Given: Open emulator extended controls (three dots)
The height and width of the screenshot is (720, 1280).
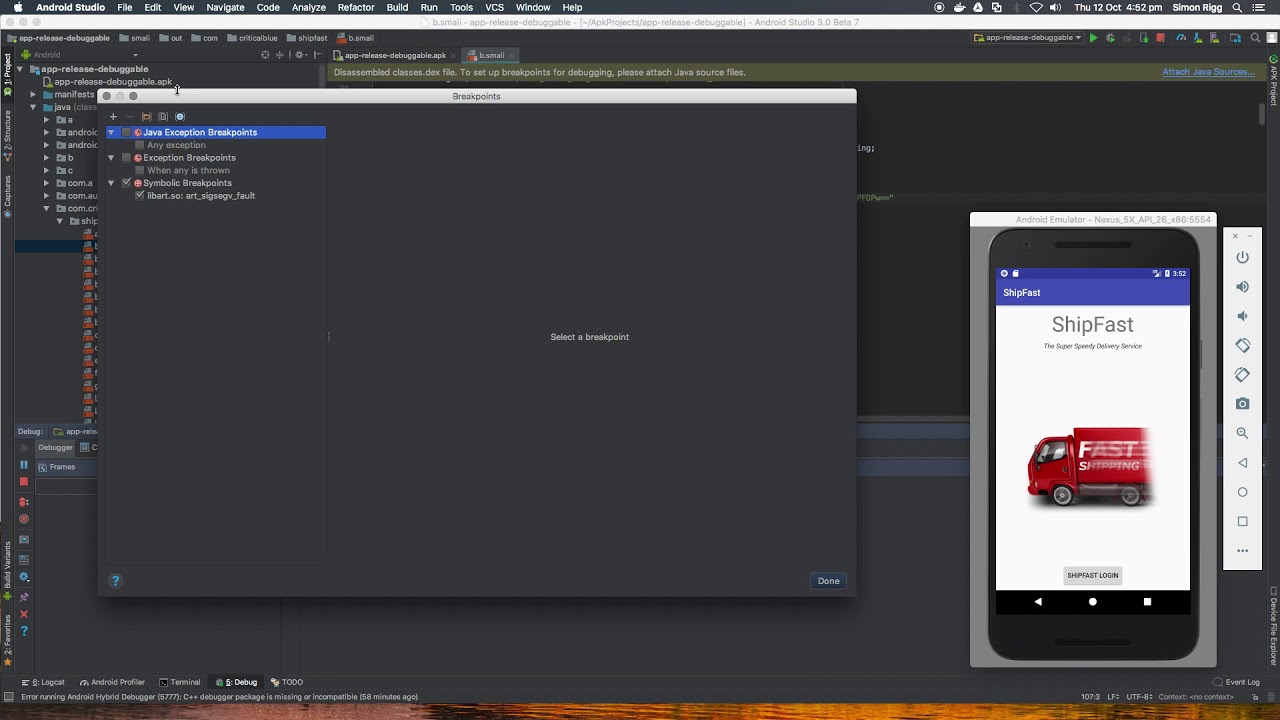Looking at the screenshot, I should pos(1242,551).
